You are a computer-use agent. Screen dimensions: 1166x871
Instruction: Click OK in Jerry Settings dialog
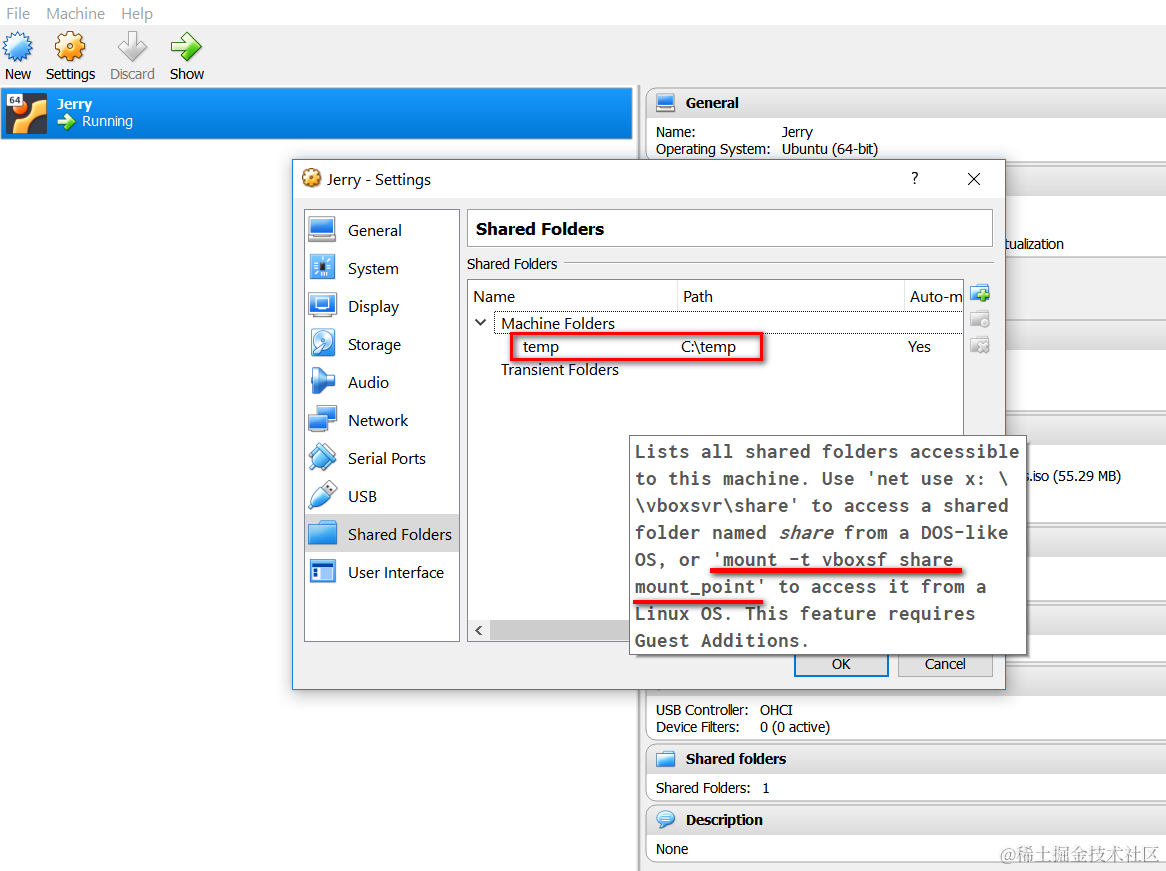click(x=841, y=664)
